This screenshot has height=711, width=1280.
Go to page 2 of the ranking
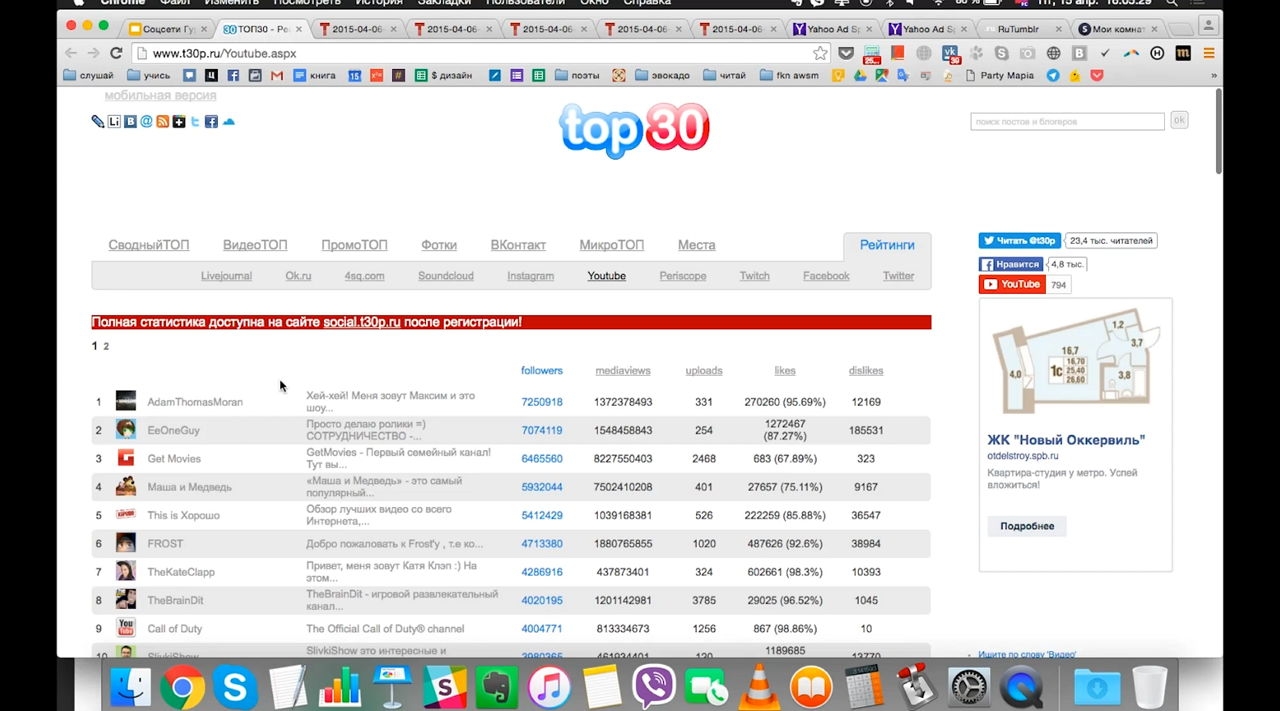click(x=106, y=346)
